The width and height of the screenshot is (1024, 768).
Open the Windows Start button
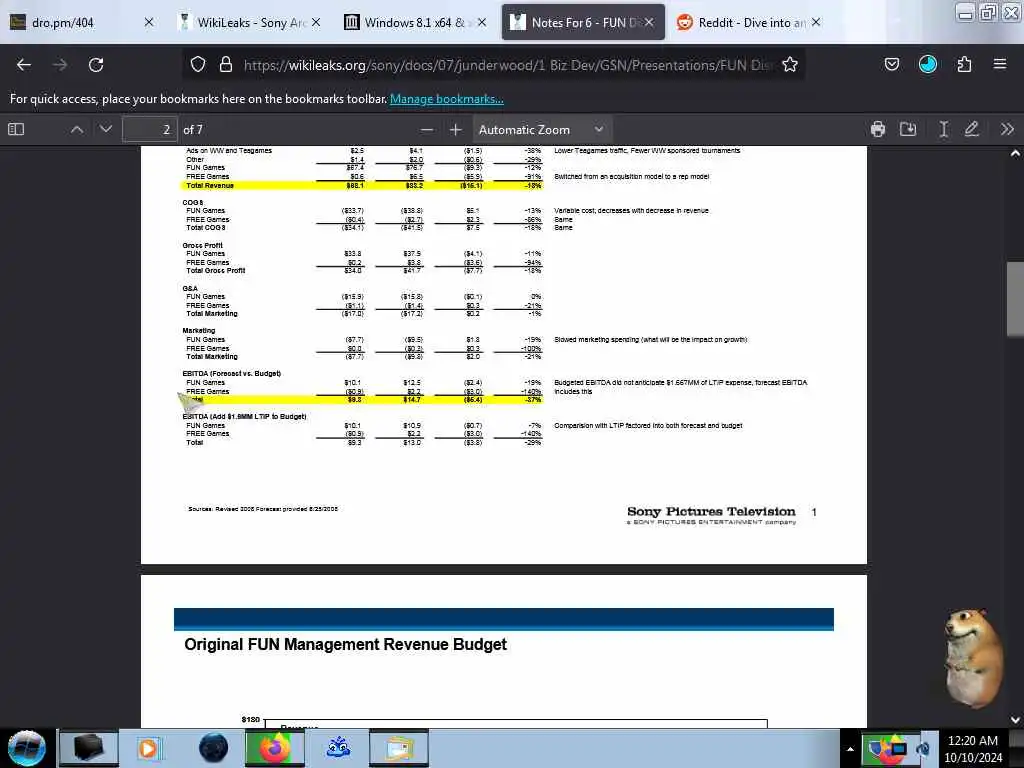click(x=27, y=747)
